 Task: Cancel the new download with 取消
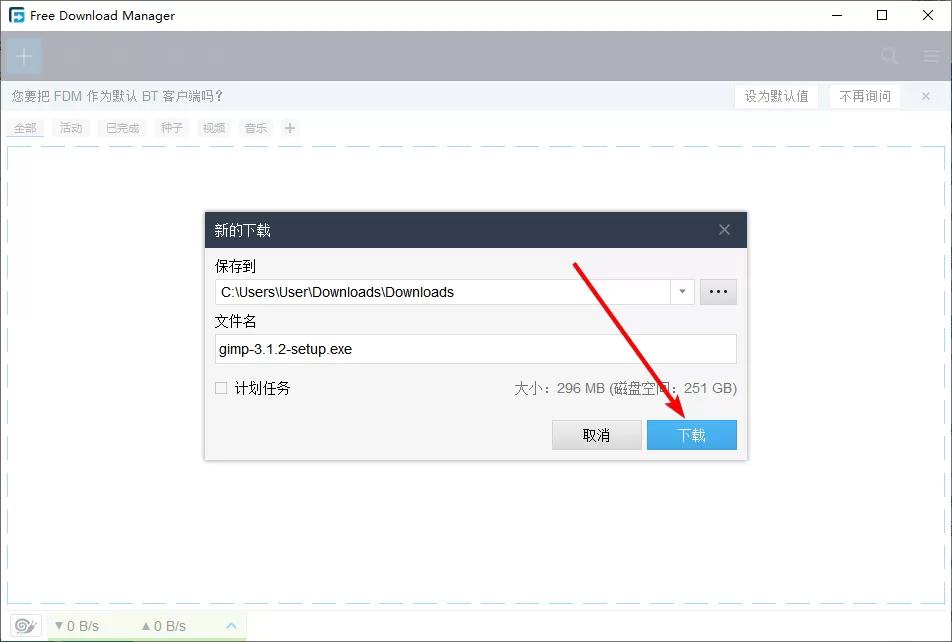pyautogui.click(x=596, y=435)
